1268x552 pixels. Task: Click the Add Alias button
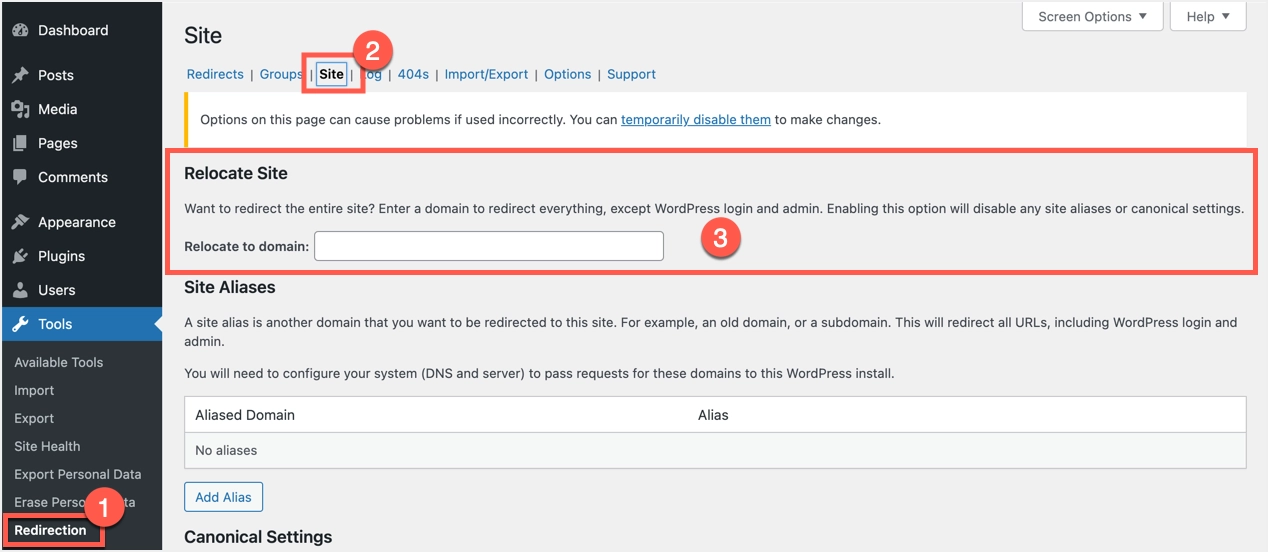(223, 497)
